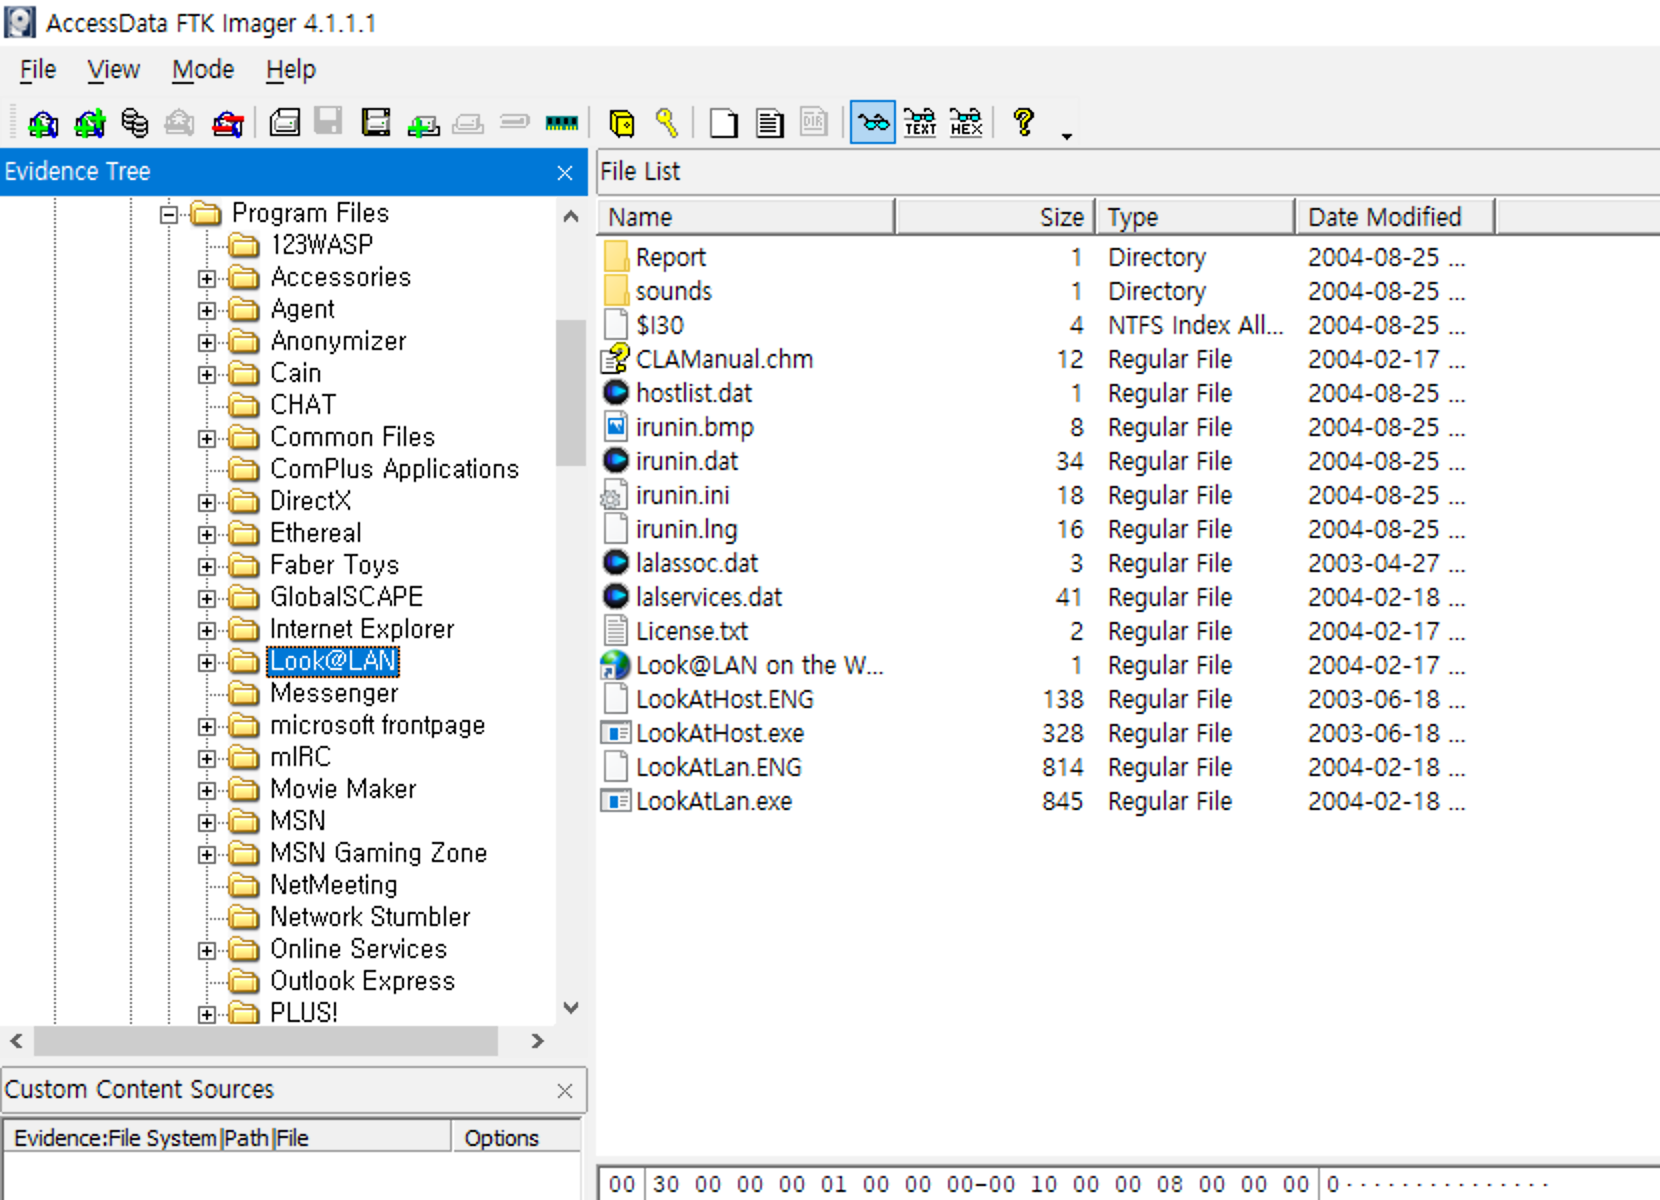Click the Options column header
The image size is (1660, 1200).
point(517,1138)
